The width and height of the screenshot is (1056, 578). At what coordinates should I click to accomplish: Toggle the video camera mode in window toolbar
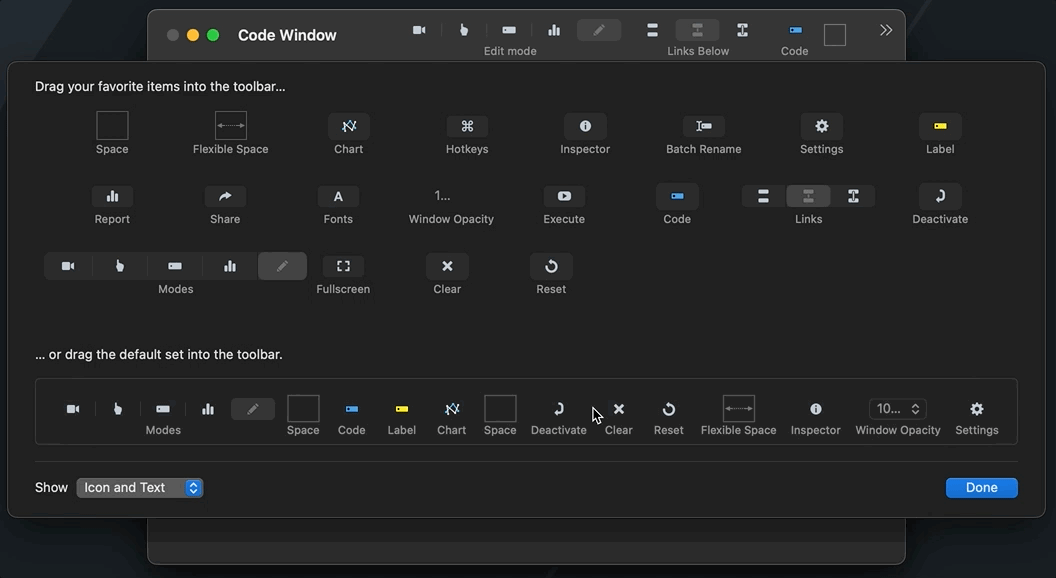click(x=419, y=30)
